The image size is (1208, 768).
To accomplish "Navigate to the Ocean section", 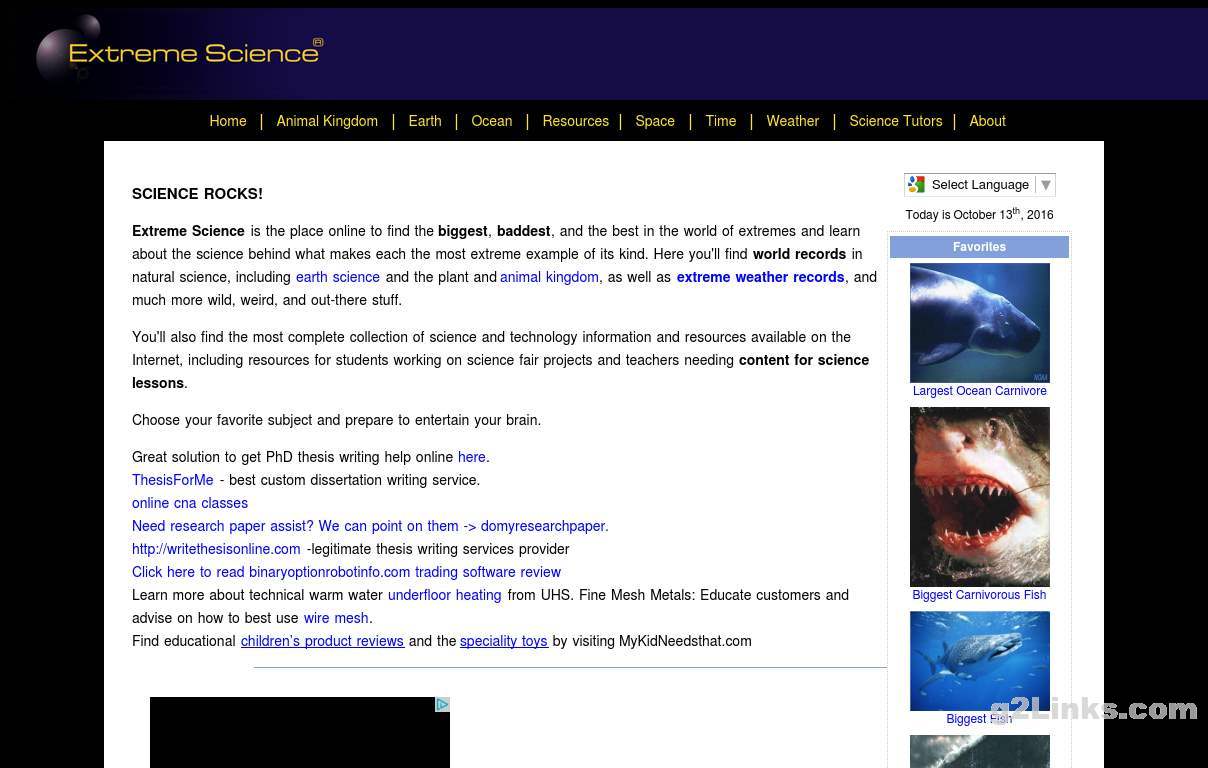I will click(x=491, y=121).
